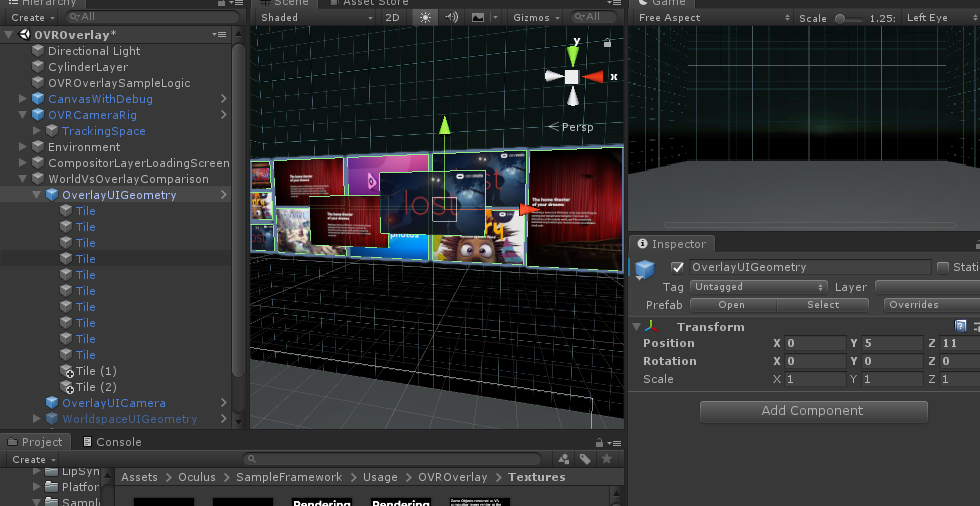Click the OverlayUIGeometry name field in Inspector
The image size is (980, 506).
810,267
